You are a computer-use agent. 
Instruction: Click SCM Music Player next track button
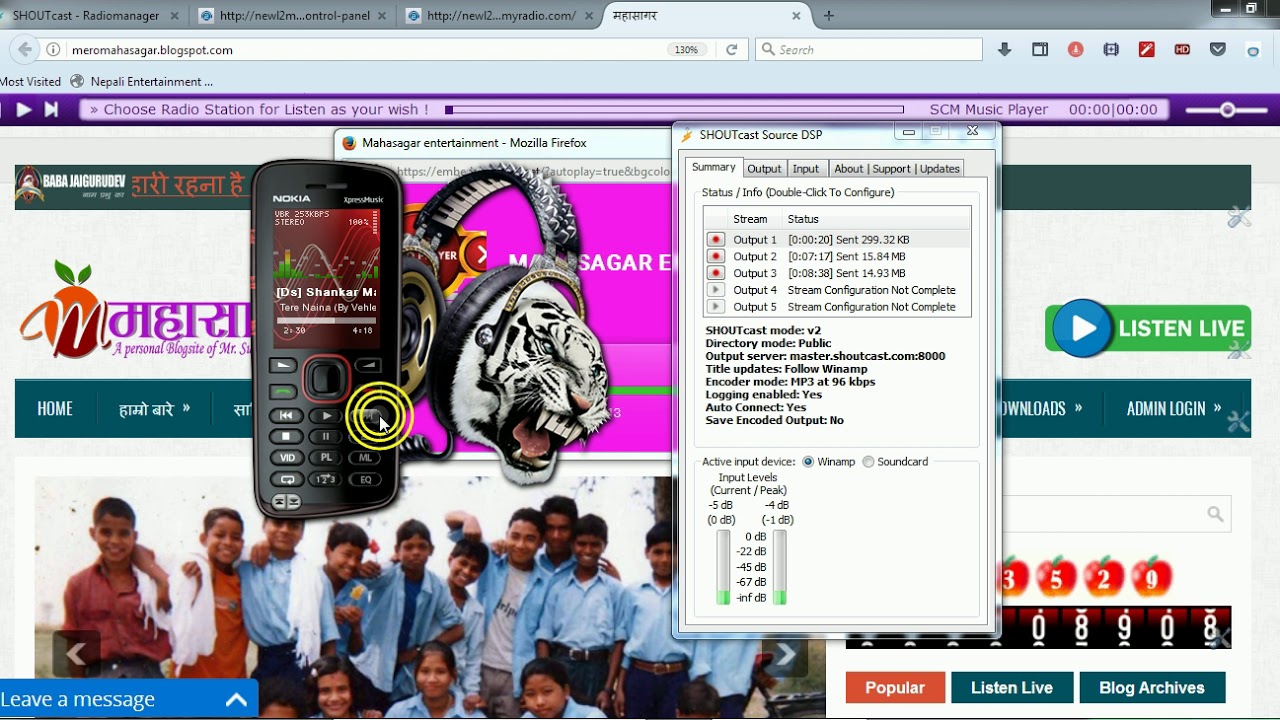coord(51,110)
